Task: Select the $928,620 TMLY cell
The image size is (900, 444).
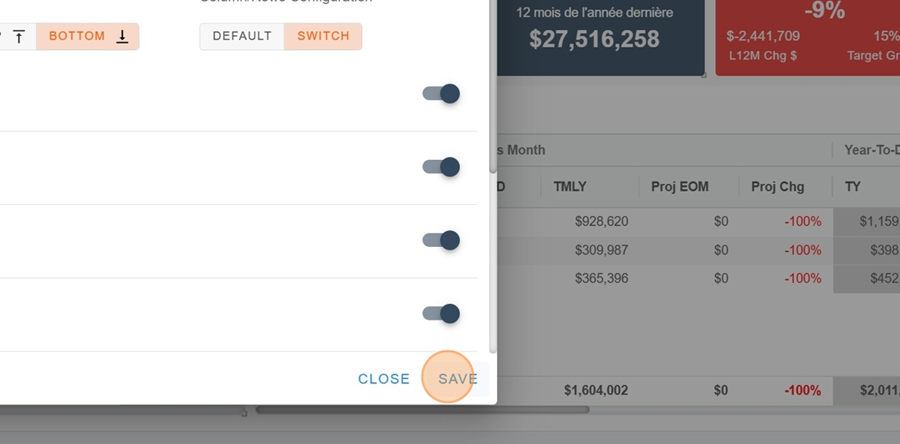Action: pos(601,221)
